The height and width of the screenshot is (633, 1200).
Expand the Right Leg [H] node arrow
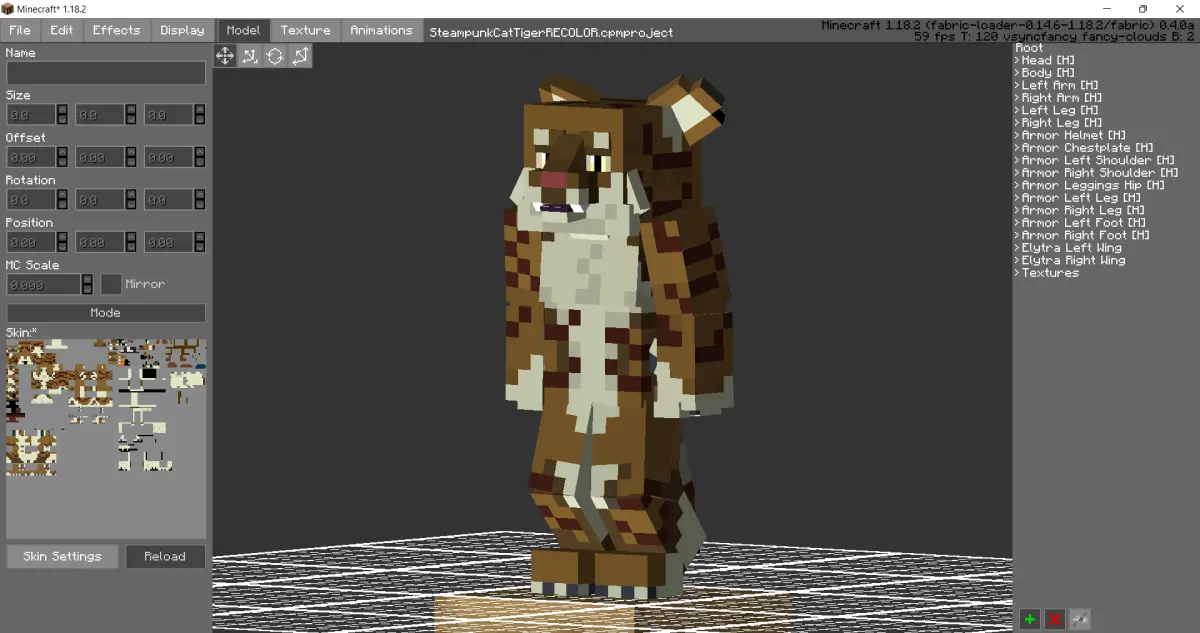[x=1017, y=123]
